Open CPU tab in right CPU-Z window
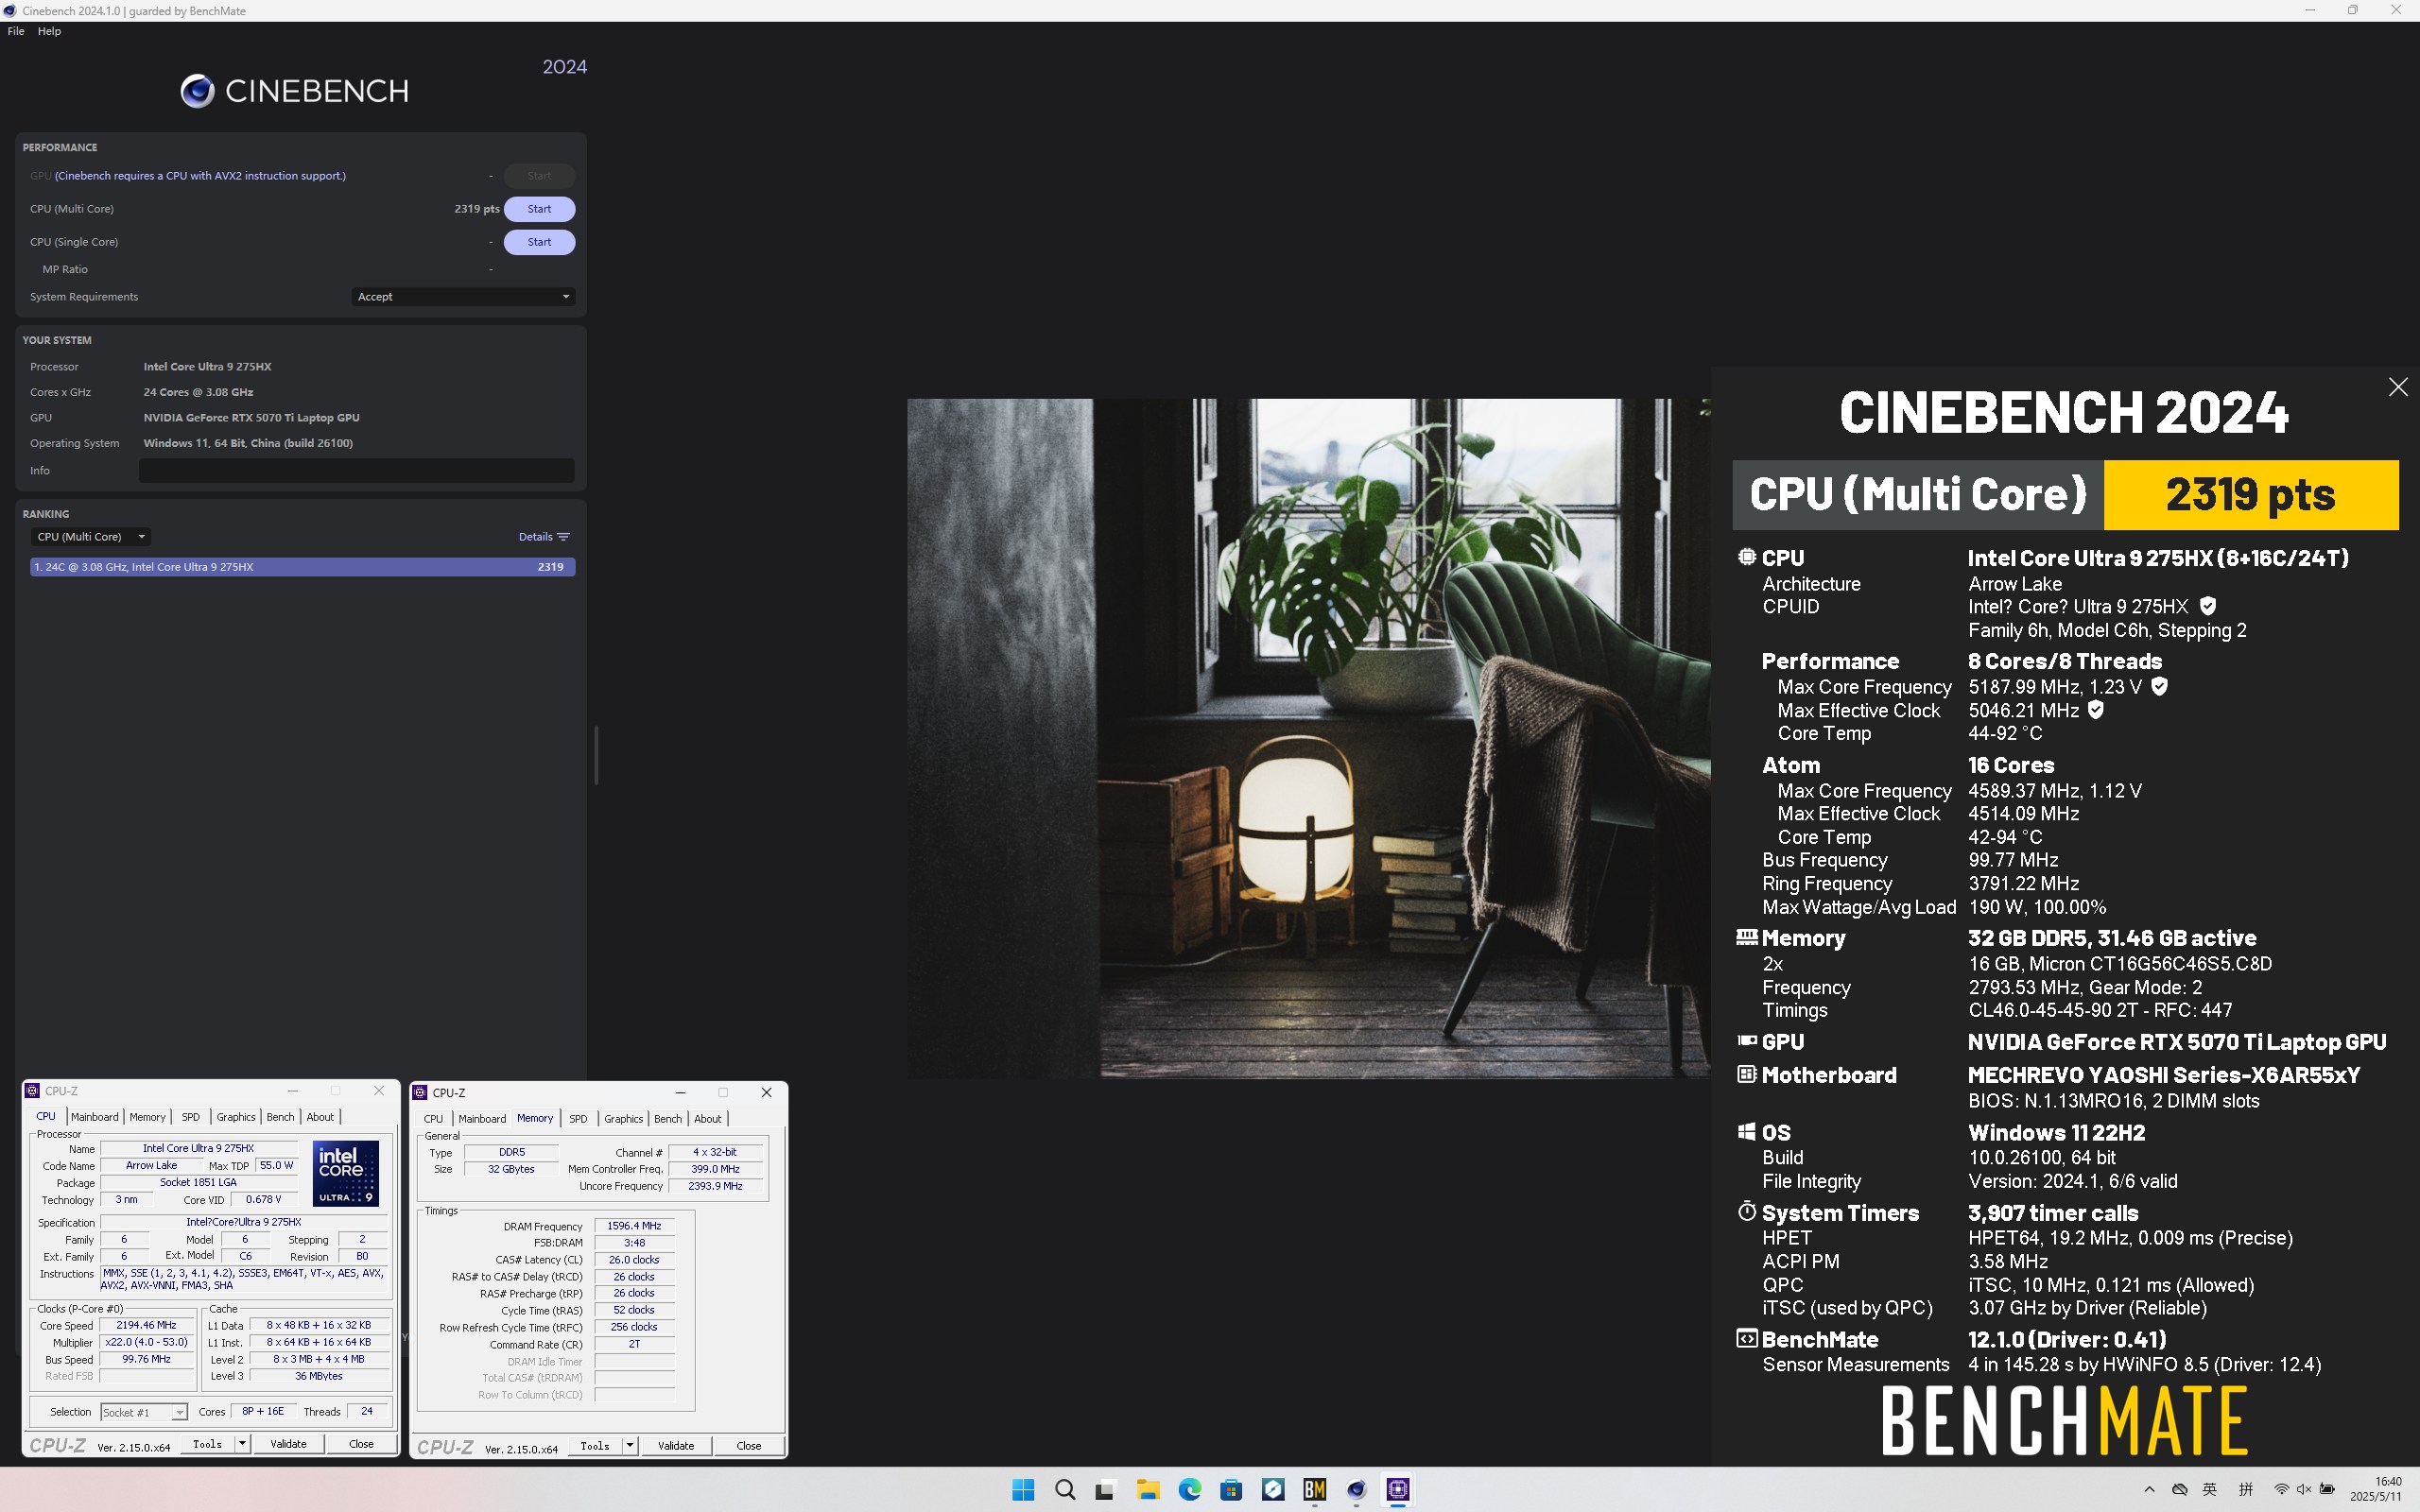The image size is (2420, 1512). [433, 1119]
